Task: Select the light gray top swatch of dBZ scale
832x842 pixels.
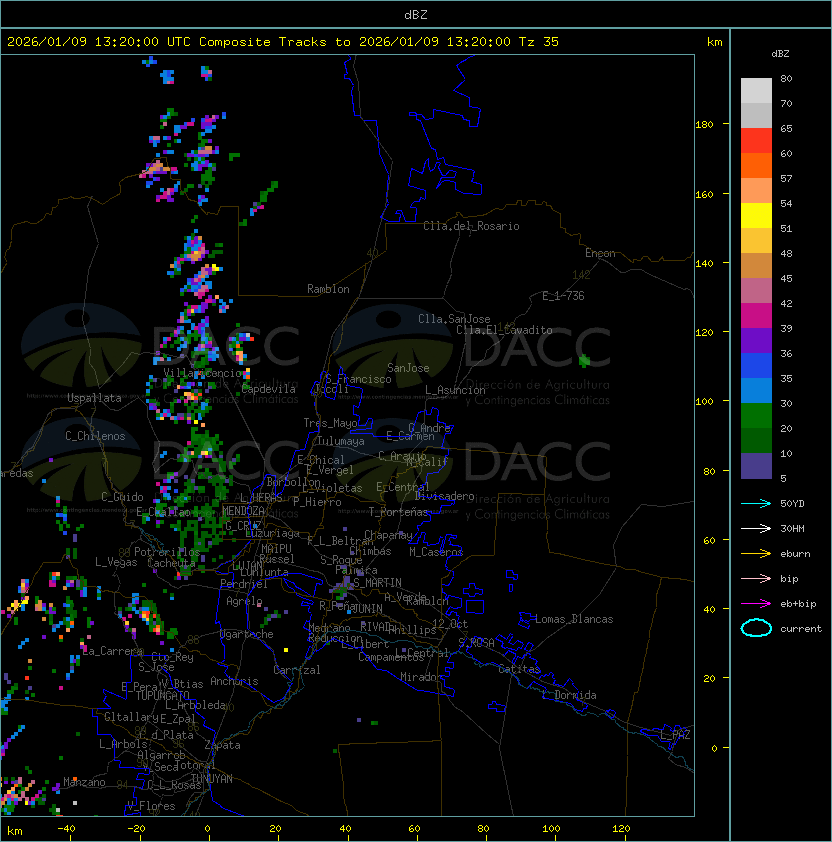Action: coord(756,91)
